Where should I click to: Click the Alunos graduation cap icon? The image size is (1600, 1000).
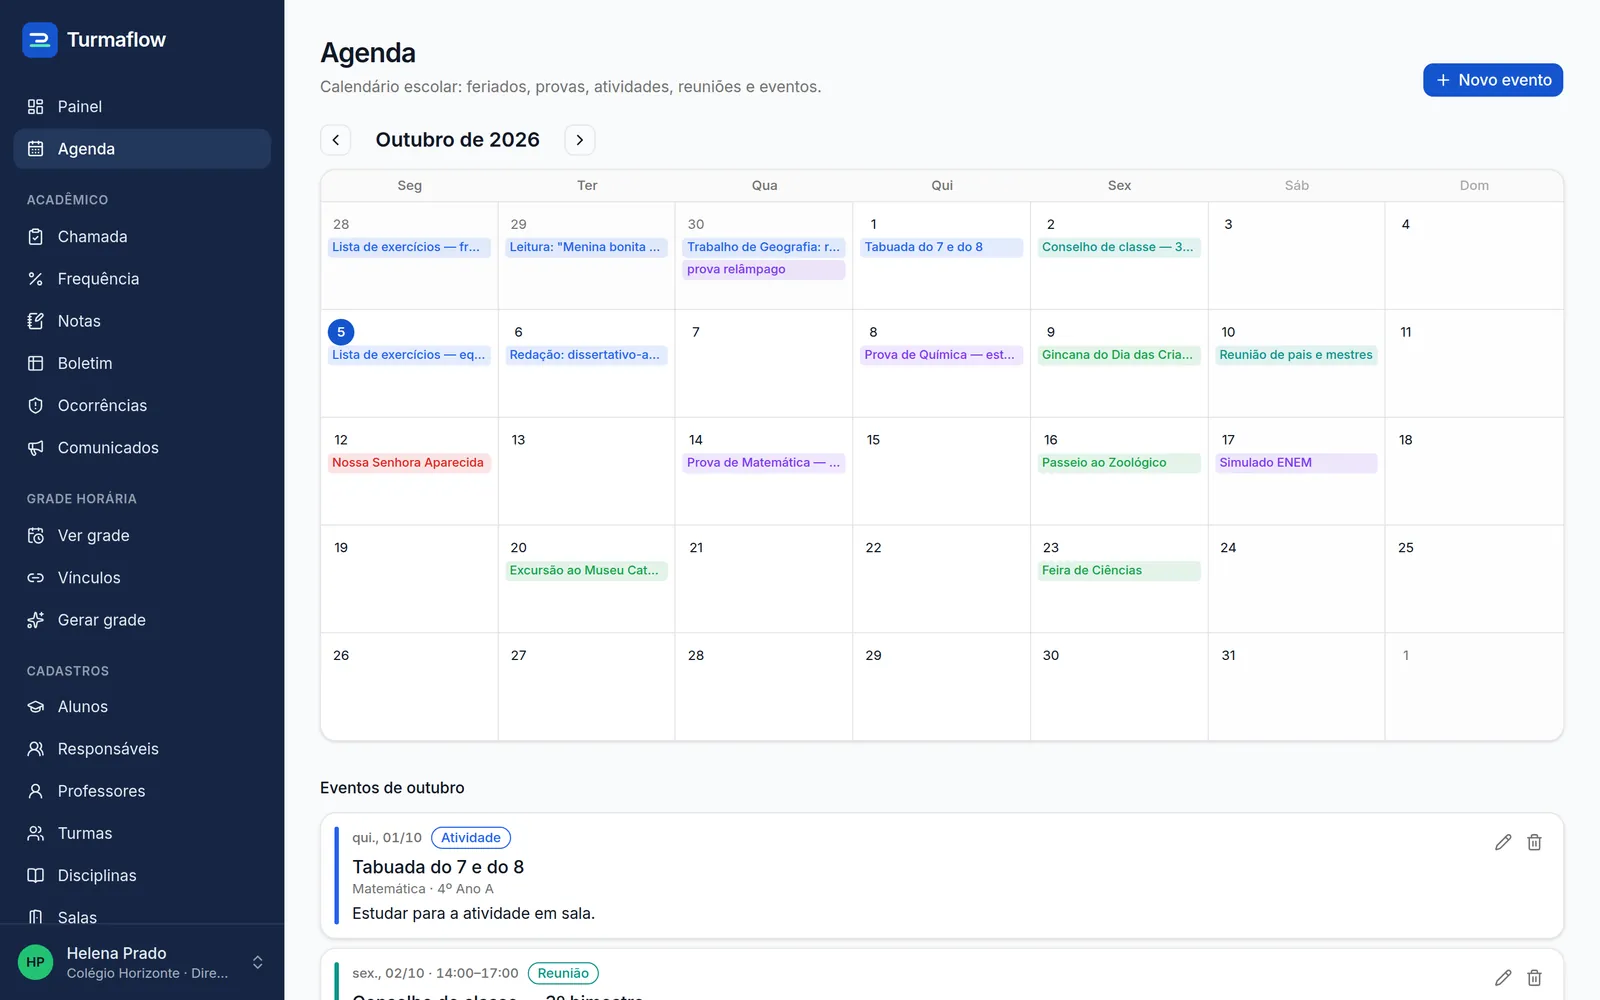coord(36,707)
